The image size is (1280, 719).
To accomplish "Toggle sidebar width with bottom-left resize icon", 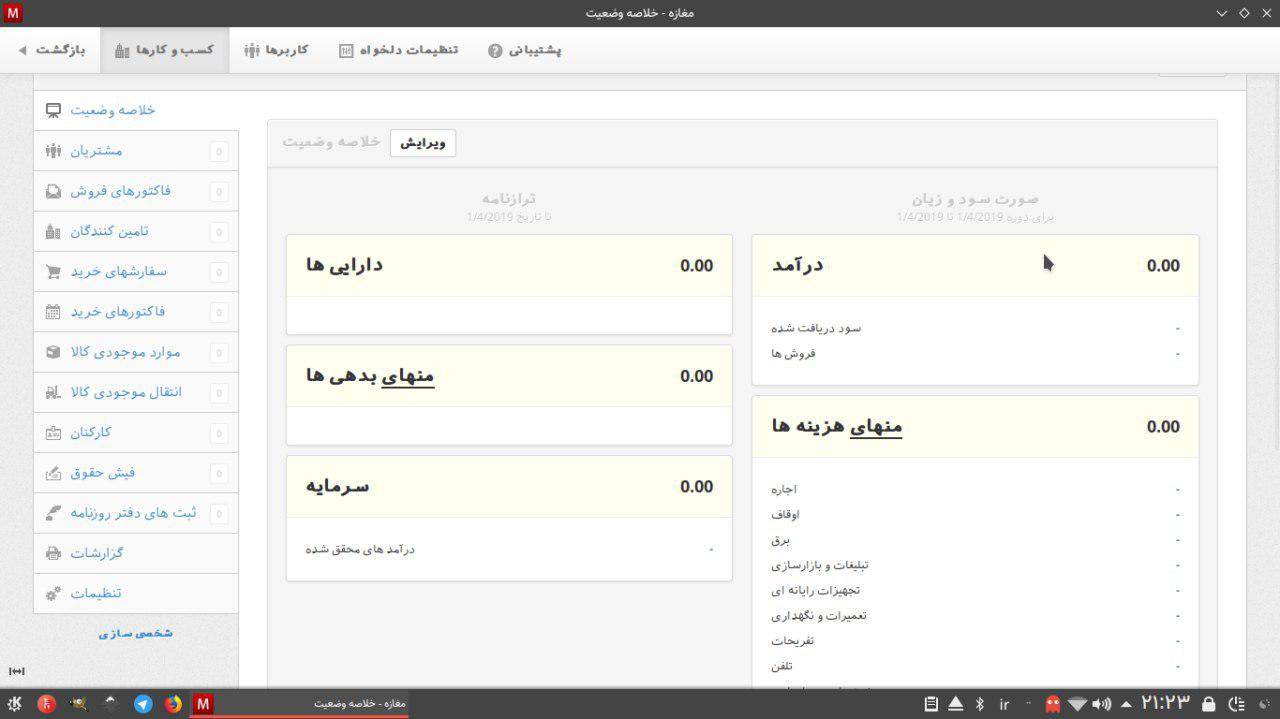I will [x=16, y=671].
